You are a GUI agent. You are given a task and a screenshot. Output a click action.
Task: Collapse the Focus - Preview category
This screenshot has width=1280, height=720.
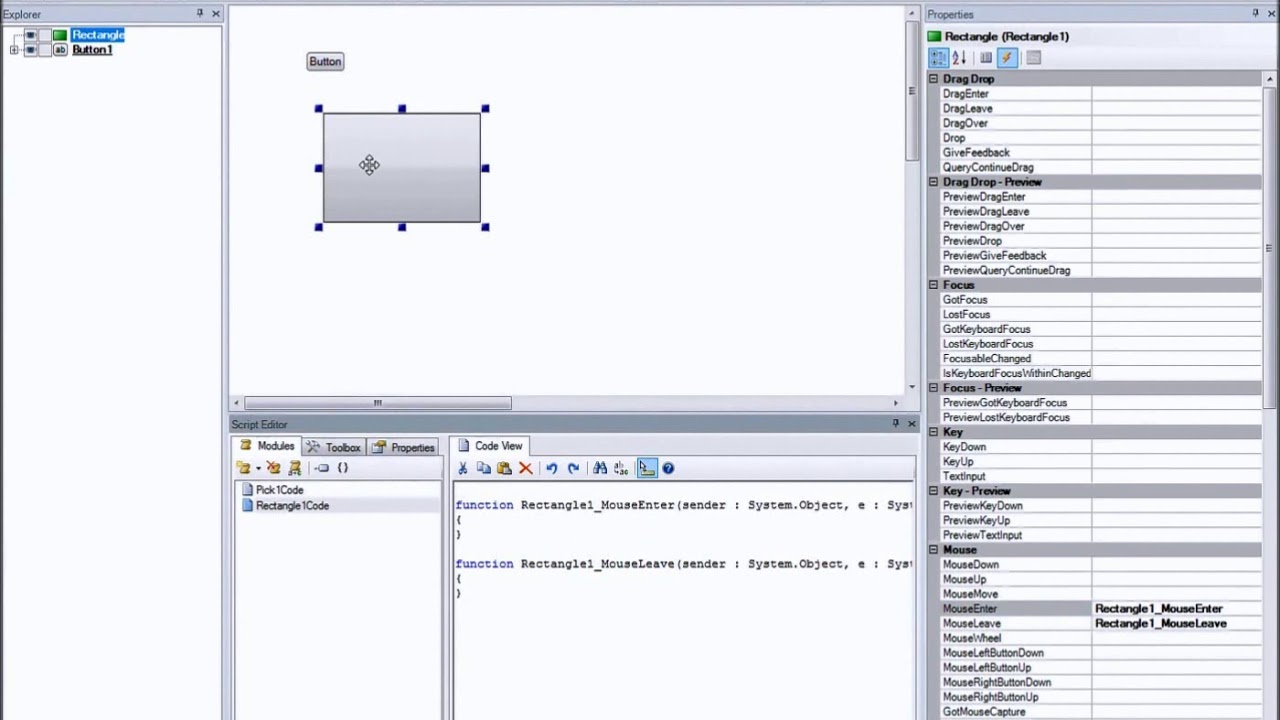coord(933,388)
